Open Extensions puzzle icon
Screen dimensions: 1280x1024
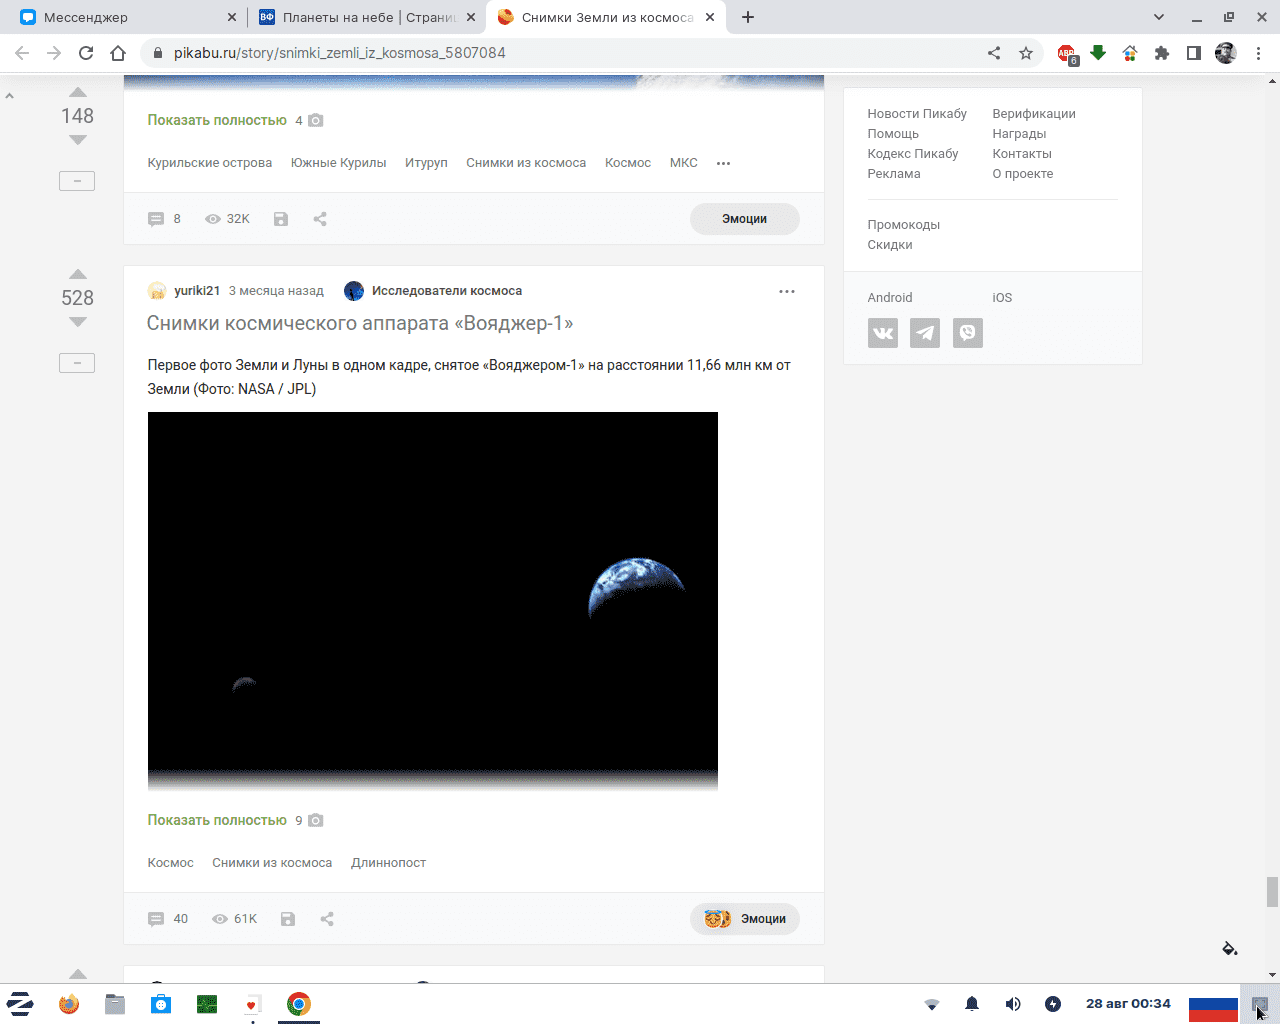(1162, 53)
